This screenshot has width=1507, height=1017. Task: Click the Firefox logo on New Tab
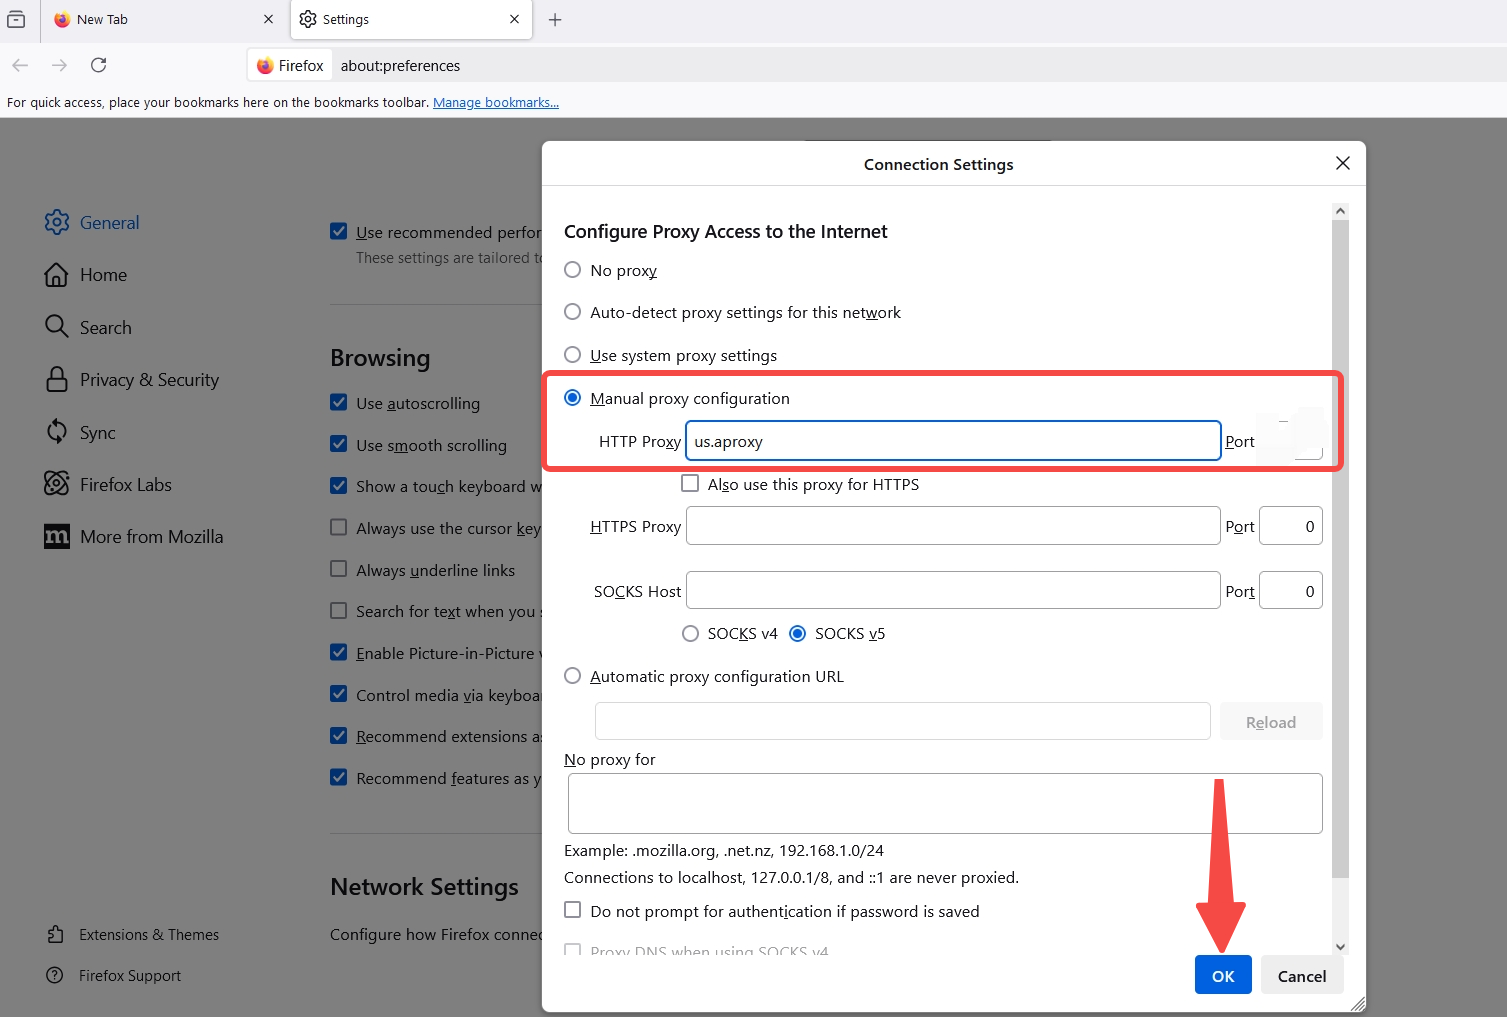(x=62, y=19)
